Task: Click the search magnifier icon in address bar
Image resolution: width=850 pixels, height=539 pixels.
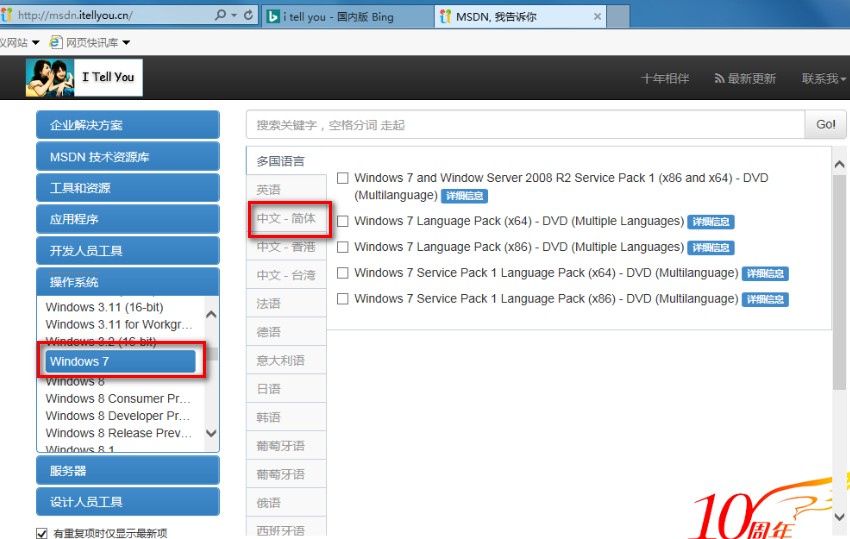Action: 220,15
